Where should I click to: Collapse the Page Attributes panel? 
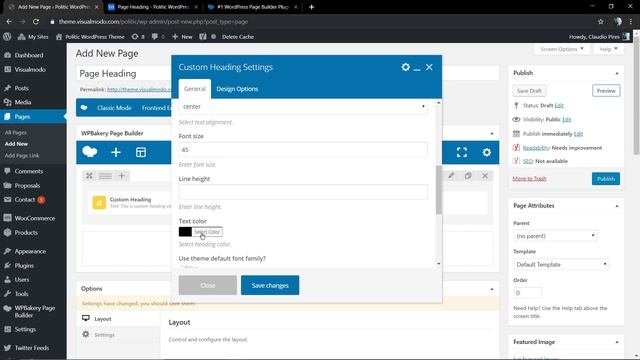[617, 206]
